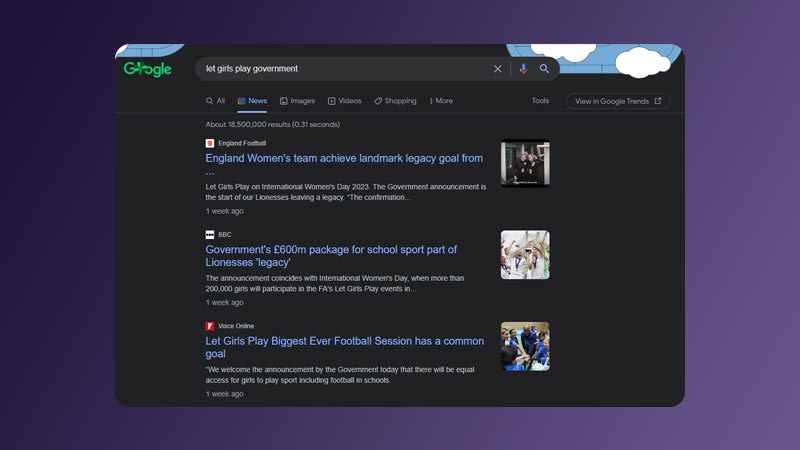Screen dimensions: 800x450
Task: Open Government's £600m package BBC article
Action: (331, 256)
